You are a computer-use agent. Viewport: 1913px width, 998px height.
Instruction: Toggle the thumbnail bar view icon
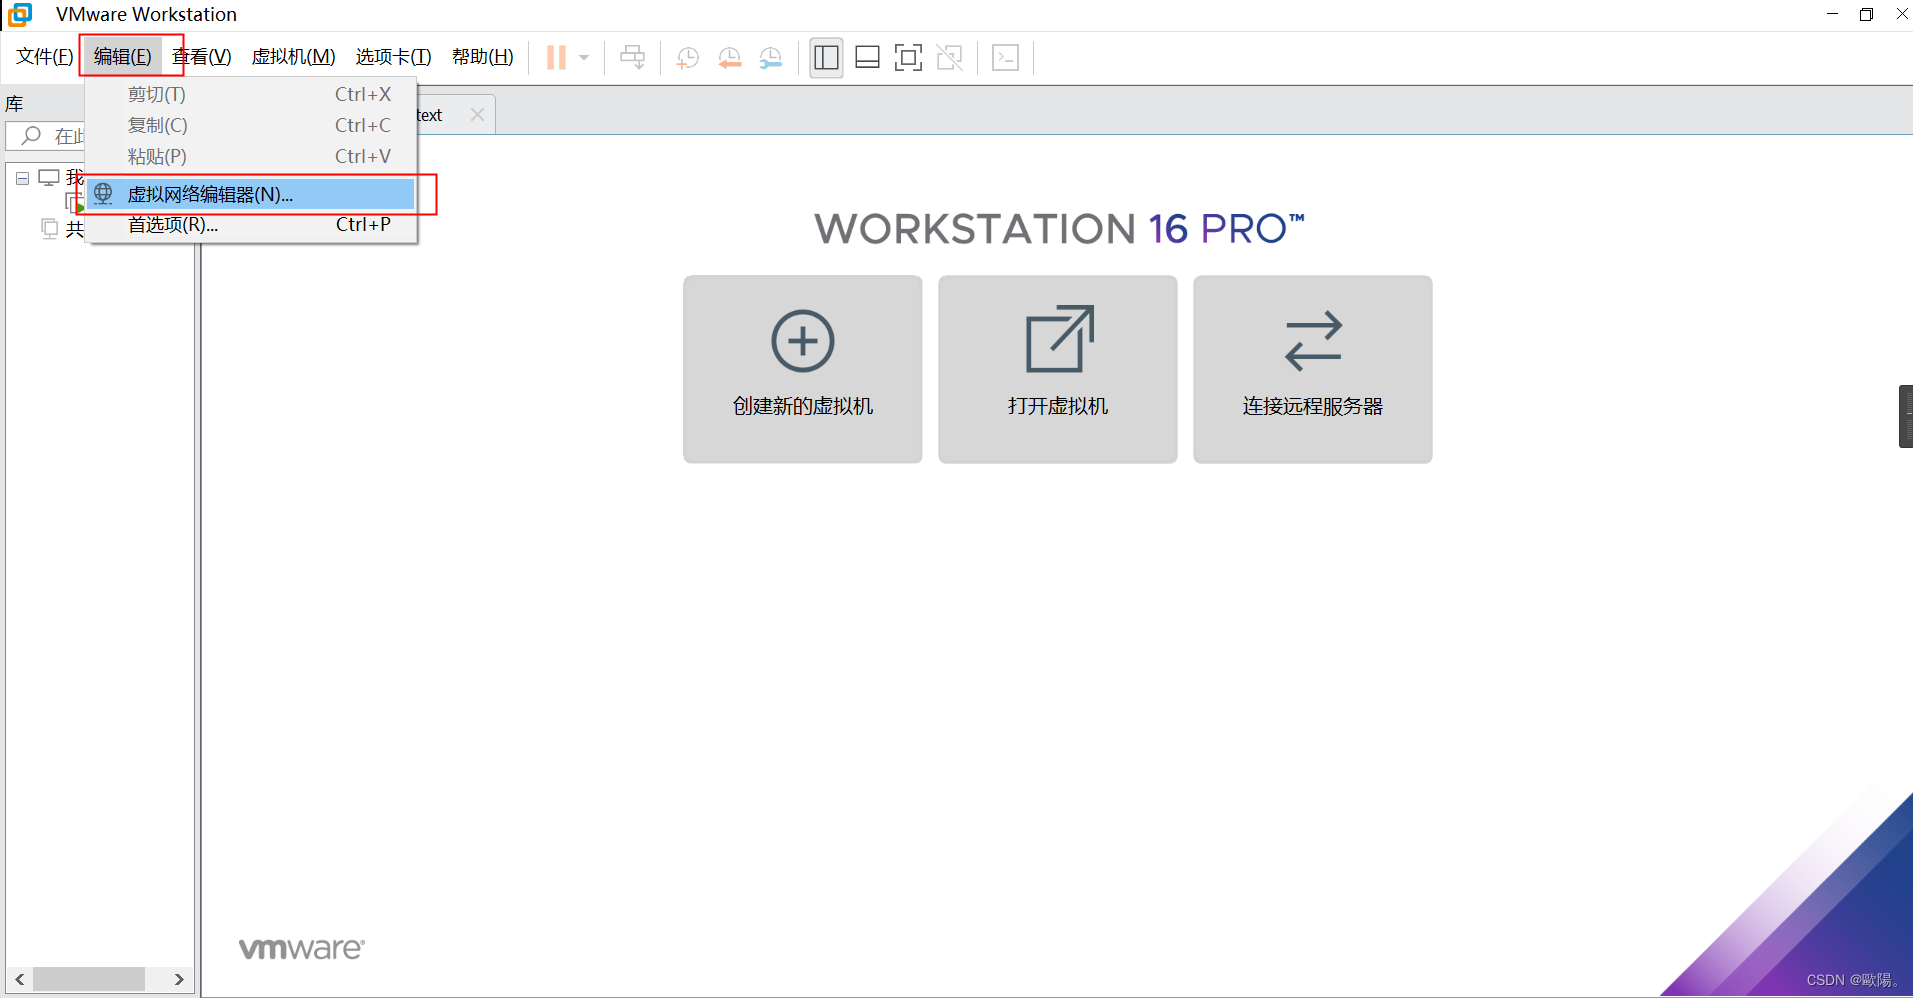pos(867,57)
